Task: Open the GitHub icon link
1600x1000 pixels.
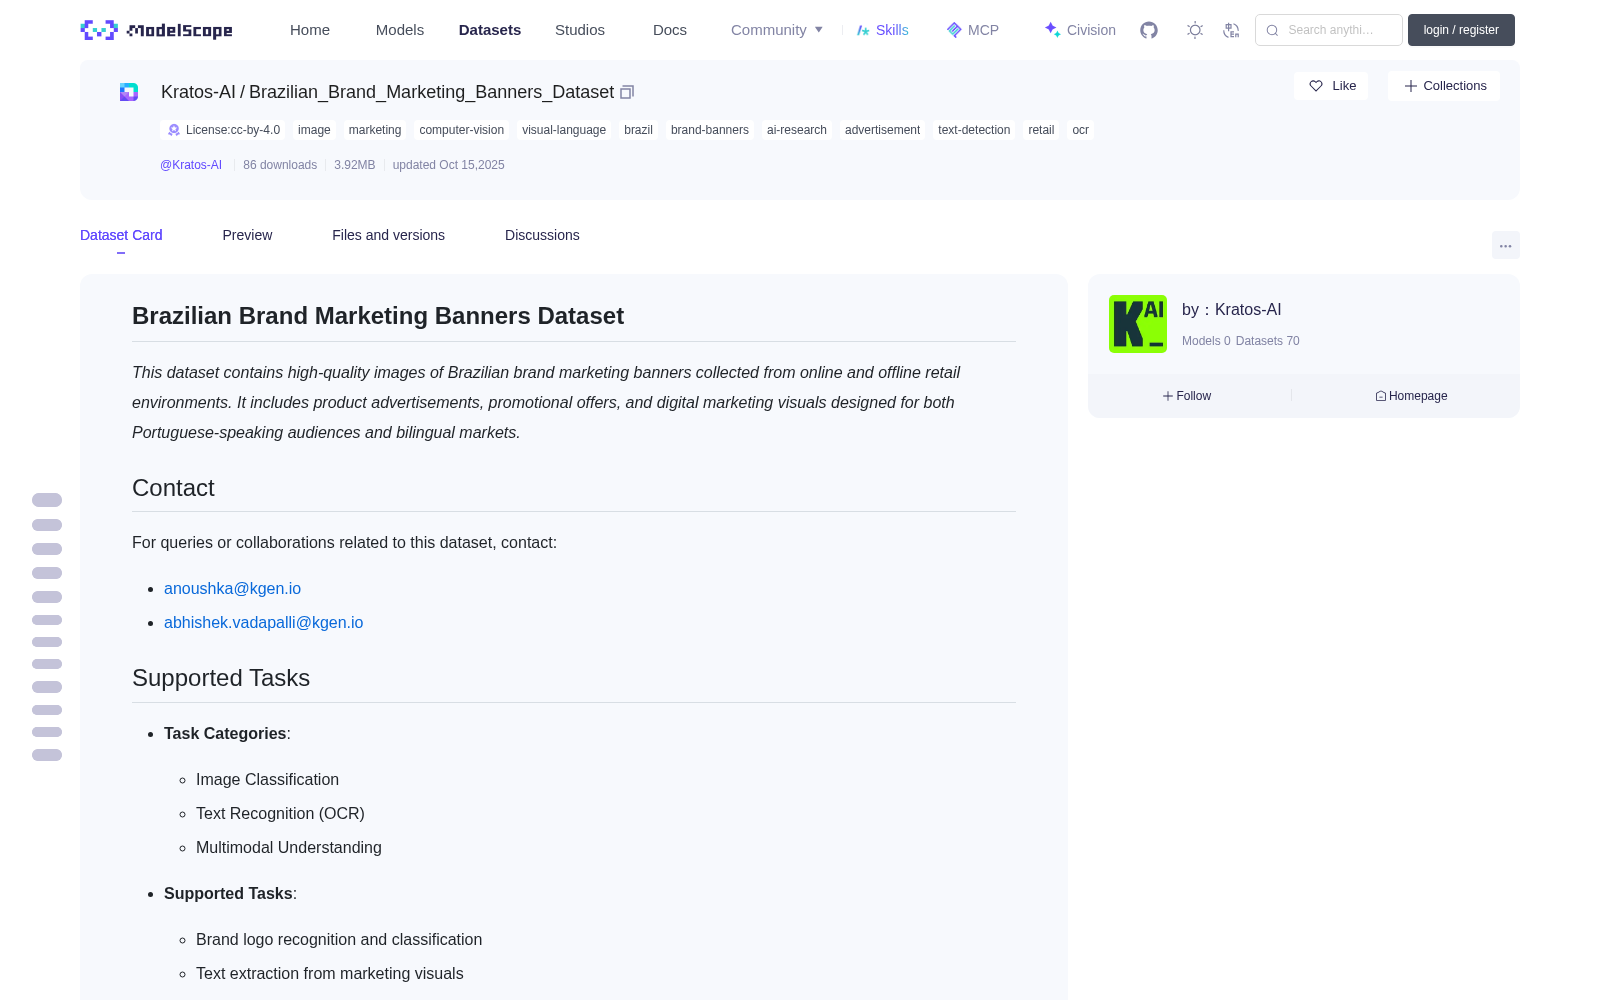Action: (1149, 30)
